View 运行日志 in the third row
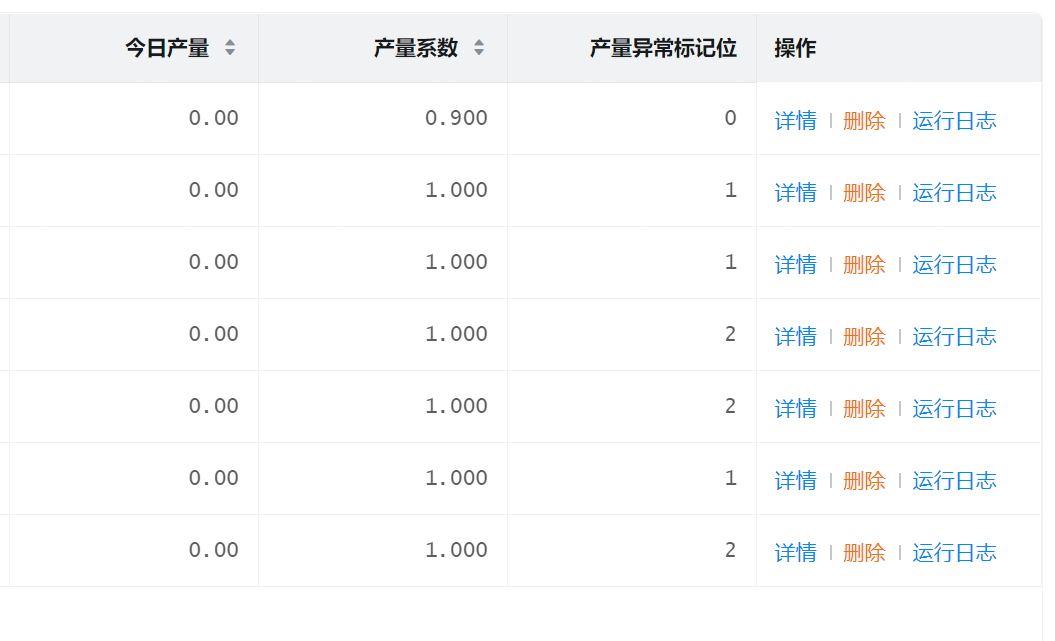This screenshot has width=1055, height=641. pos(954,265)
